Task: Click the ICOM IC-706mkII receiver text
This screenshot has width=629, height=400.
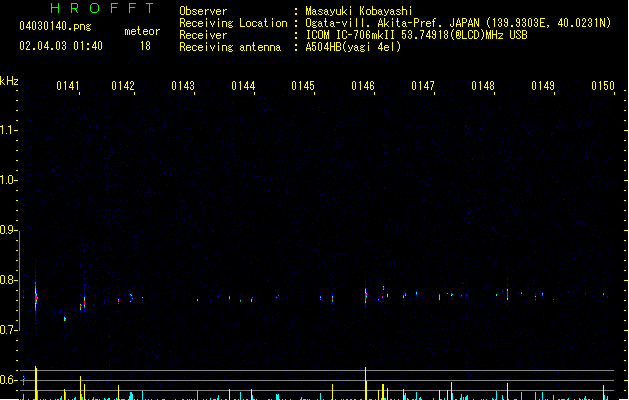Action: coord(416,35)
